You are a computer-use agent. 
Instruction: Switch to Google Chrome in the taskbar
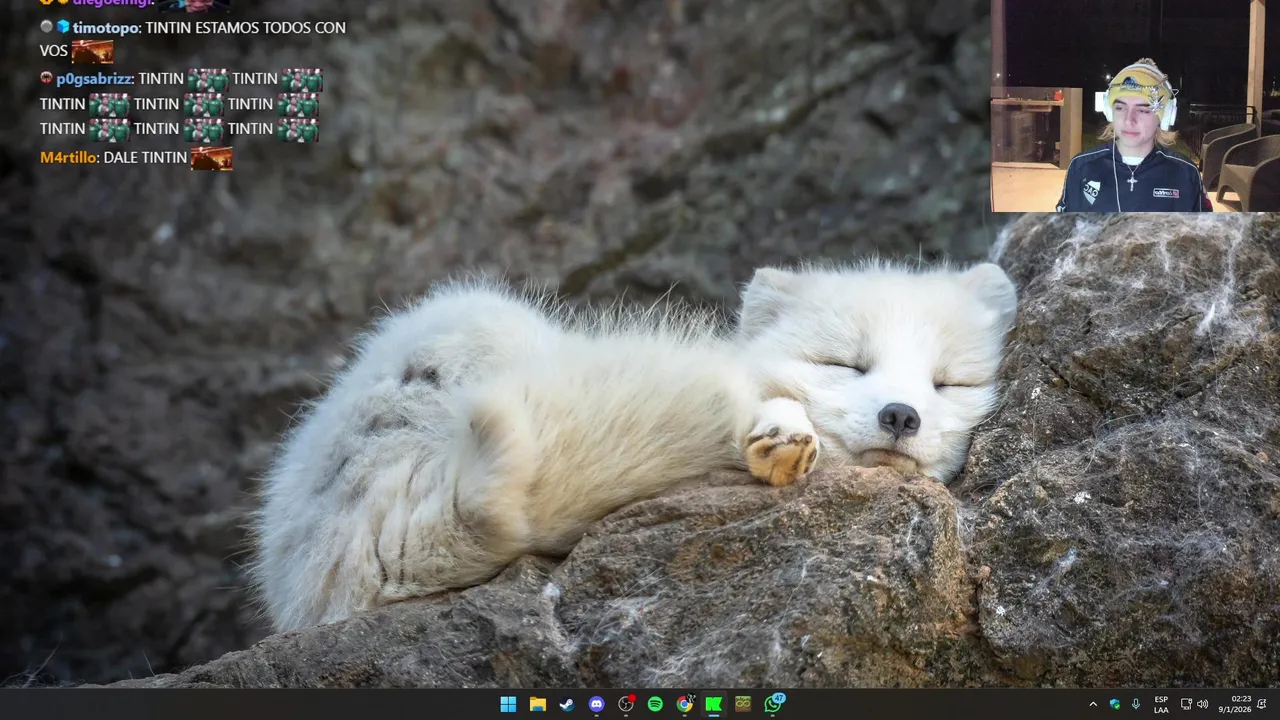pyautogui.click(x=684, y=704)
